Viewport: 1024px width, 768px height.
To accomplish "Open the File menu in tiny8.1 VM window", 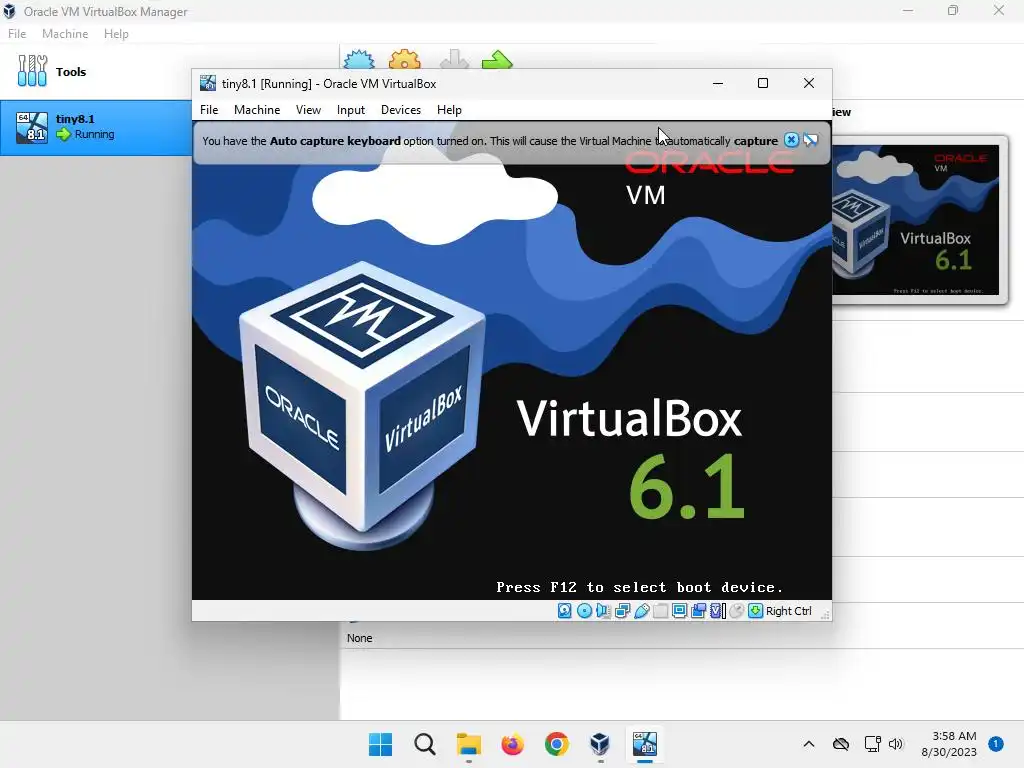I will [209, 110].
